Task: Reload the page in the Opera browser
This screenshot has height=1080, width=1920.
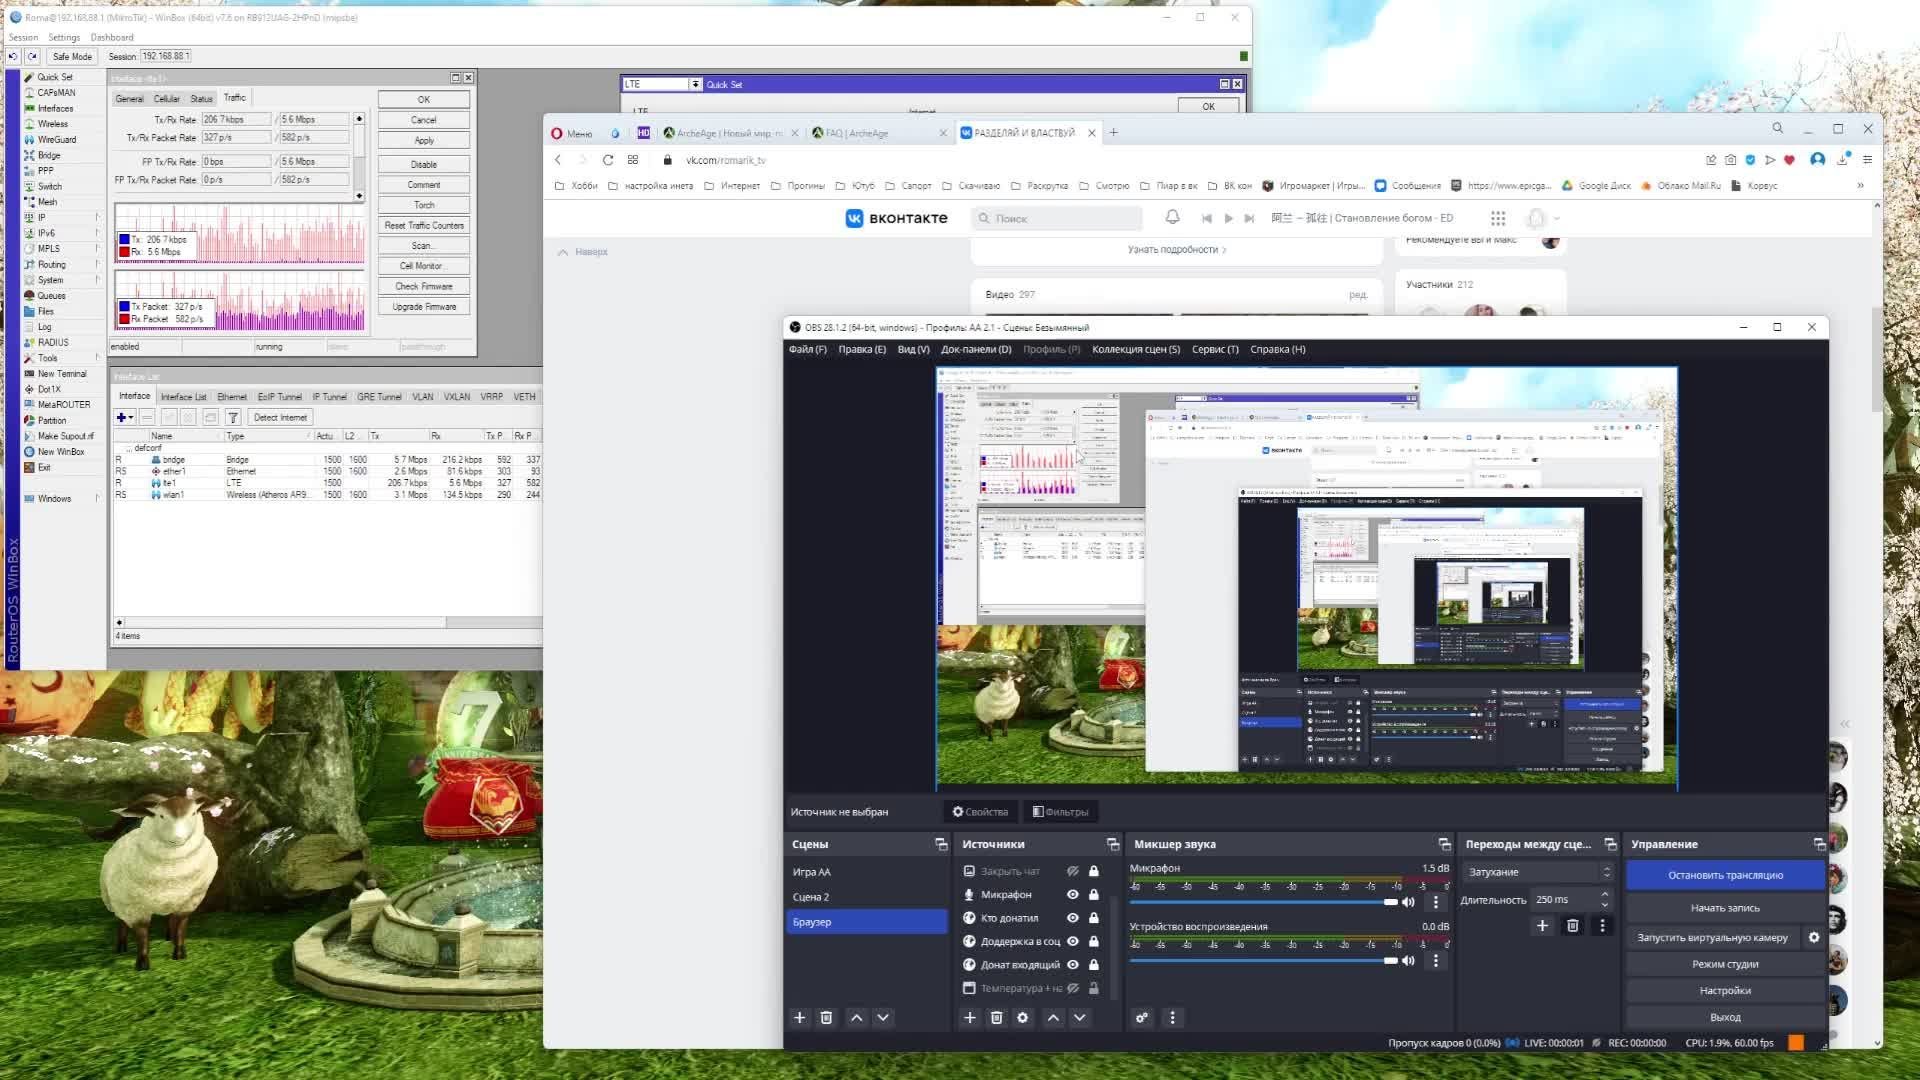Action: pyautogui.click(x=607, y=160)
